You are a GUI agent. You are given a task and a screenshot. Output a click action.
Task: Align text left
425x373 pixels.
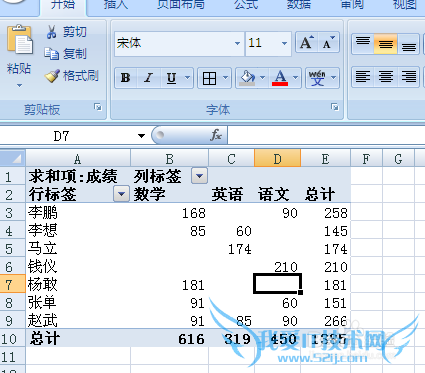click(x=363, y=77)
